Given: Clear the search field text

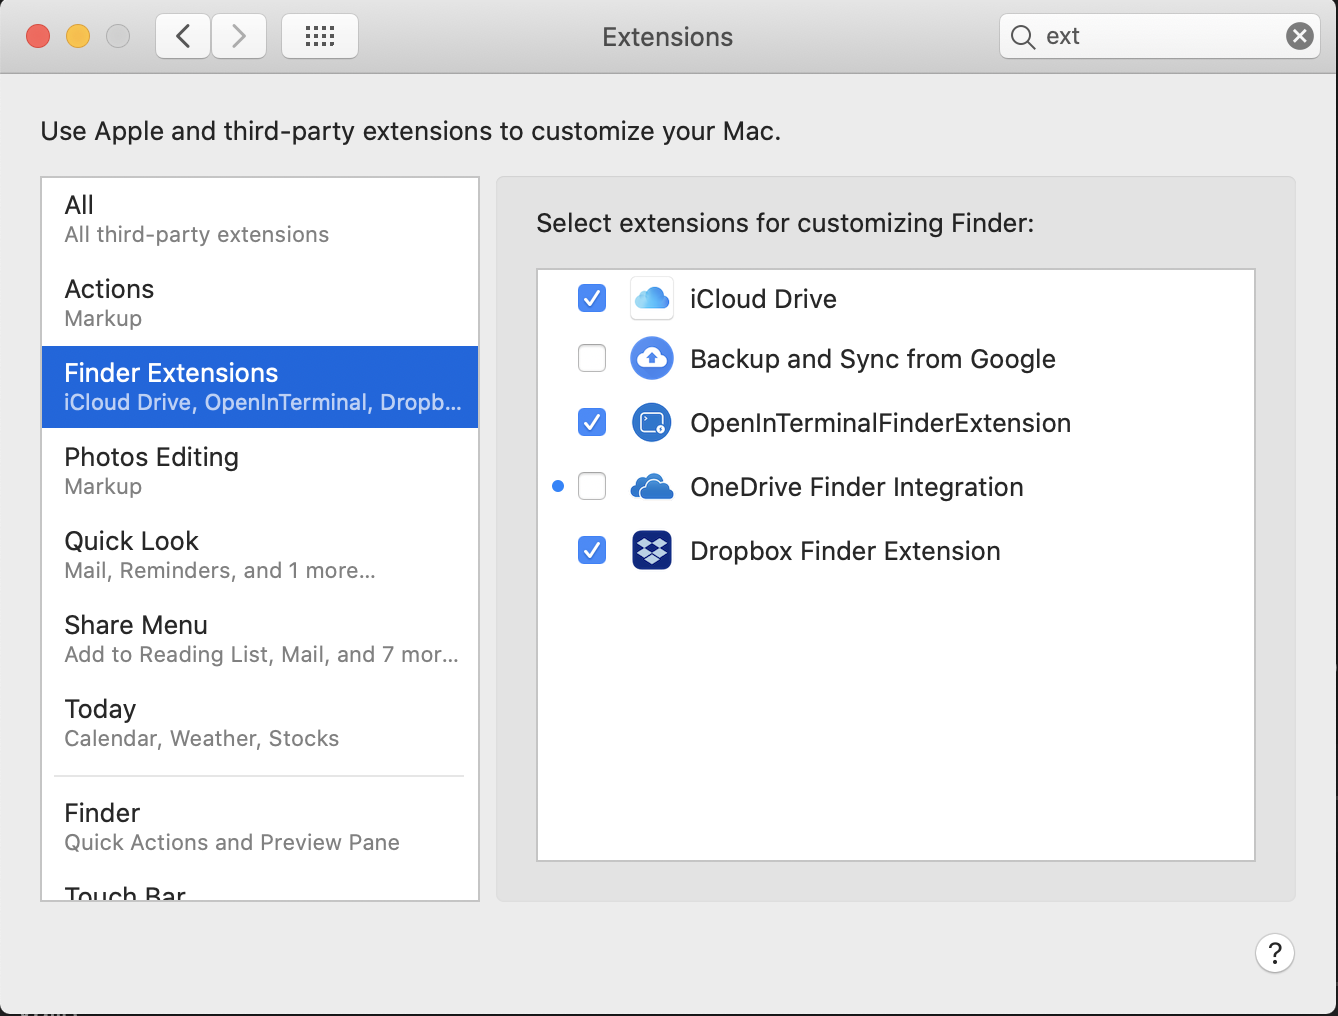Looking at the screenshot, I should pos(1299,35).
